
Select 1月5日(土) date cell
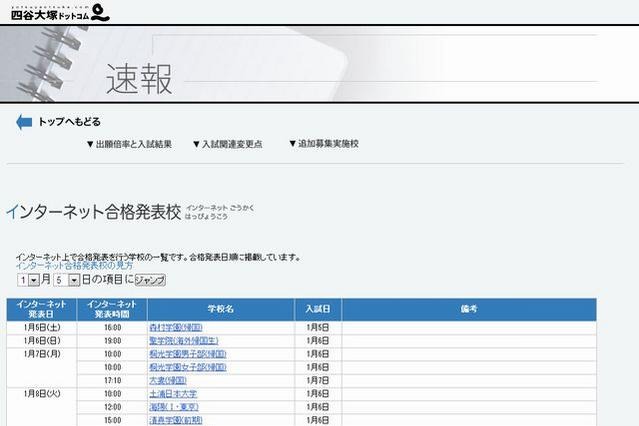[42, 327]
